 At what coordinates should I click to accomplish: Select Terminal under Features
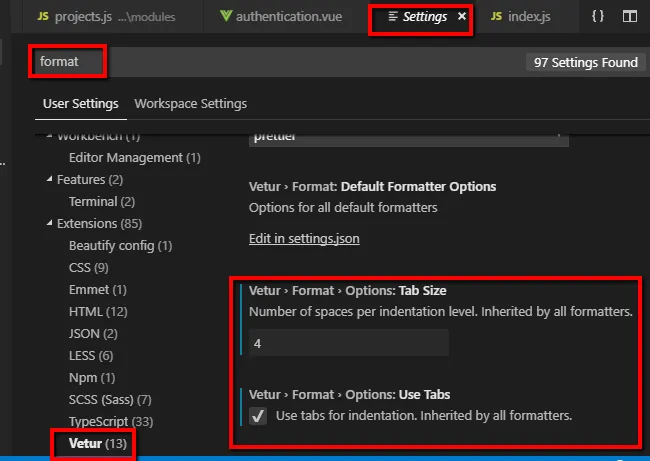(x=93, y=201)
